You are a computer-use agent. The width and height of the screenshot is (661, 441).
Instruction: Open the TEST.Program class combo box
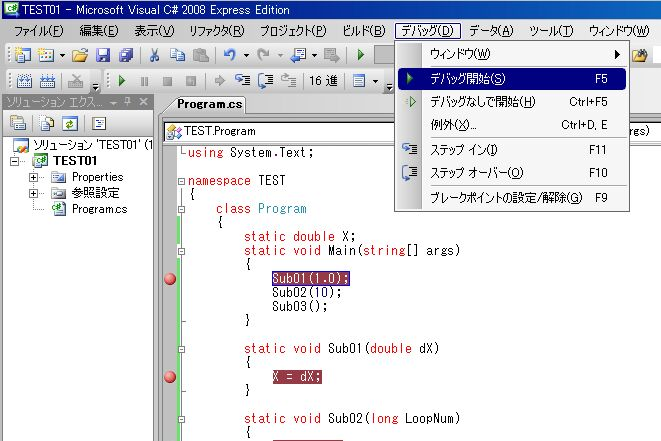coord(279,131)
